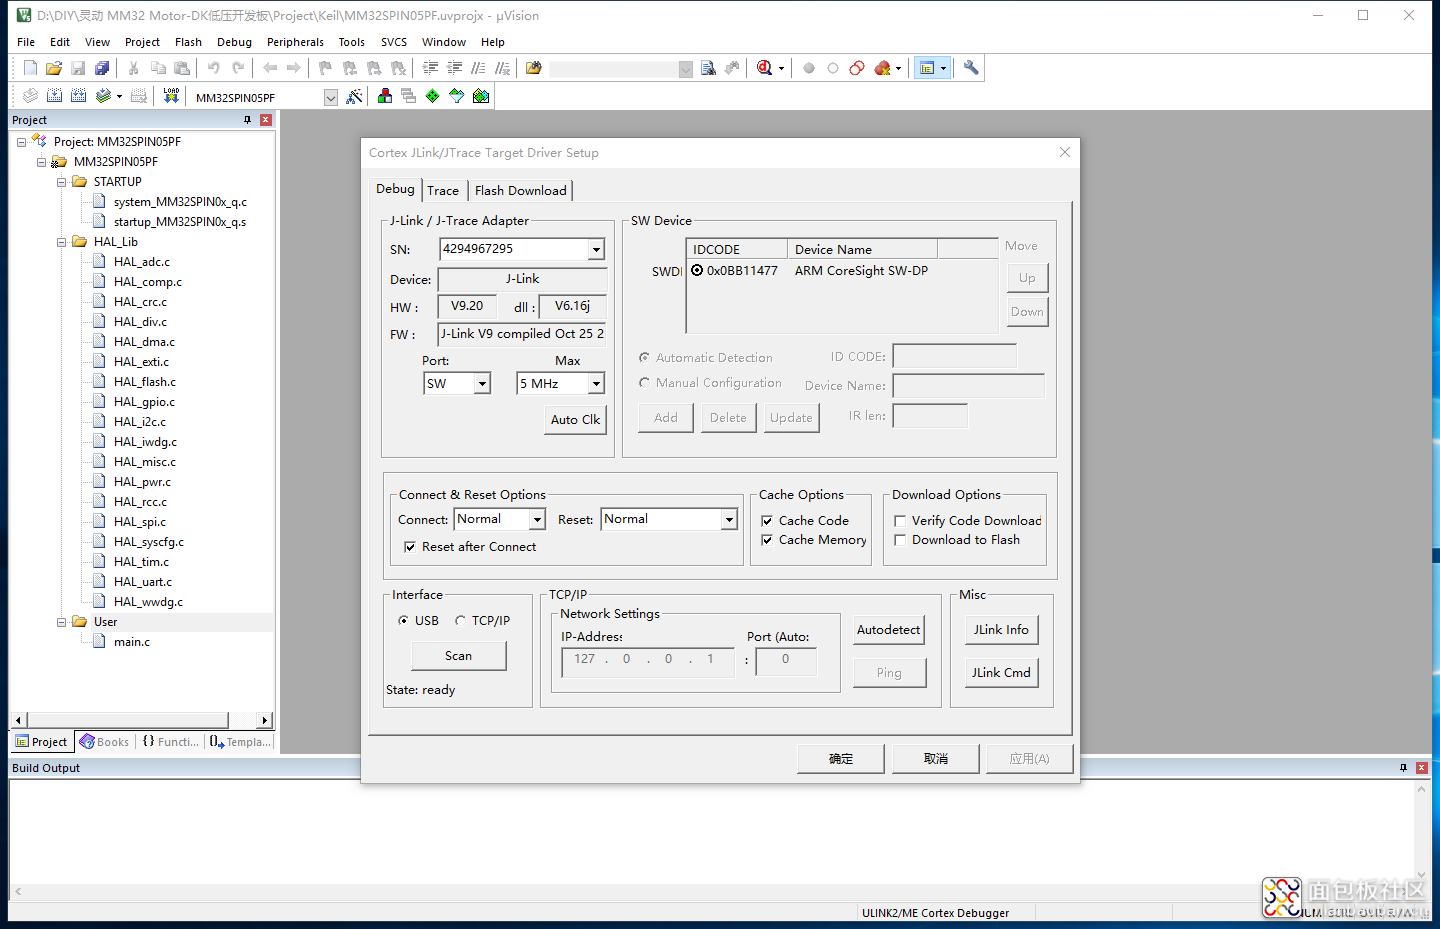The width and height of the screenshot is (1440, 929).
Task: Open the Max clock 5 MHz dropdown
Action: (596, 384)
